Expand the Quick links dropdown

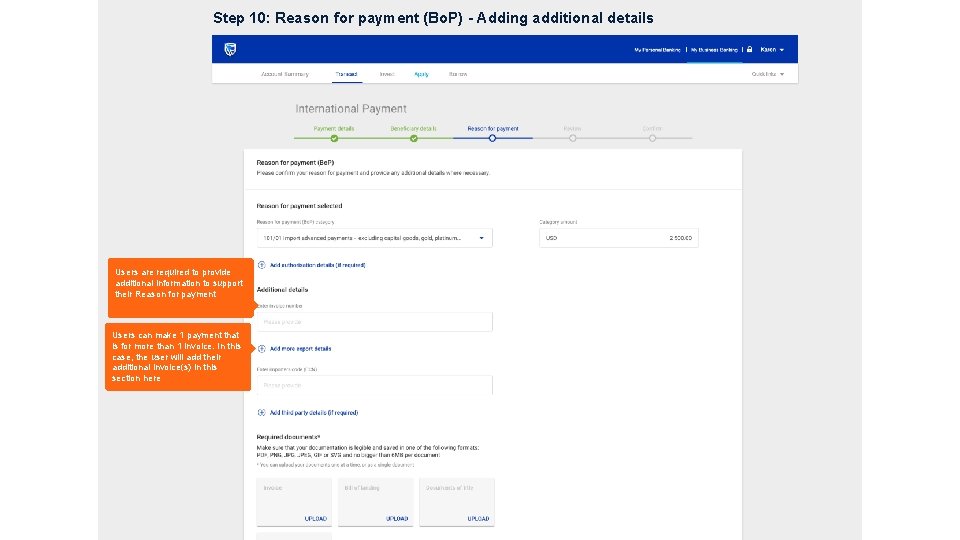768,74
